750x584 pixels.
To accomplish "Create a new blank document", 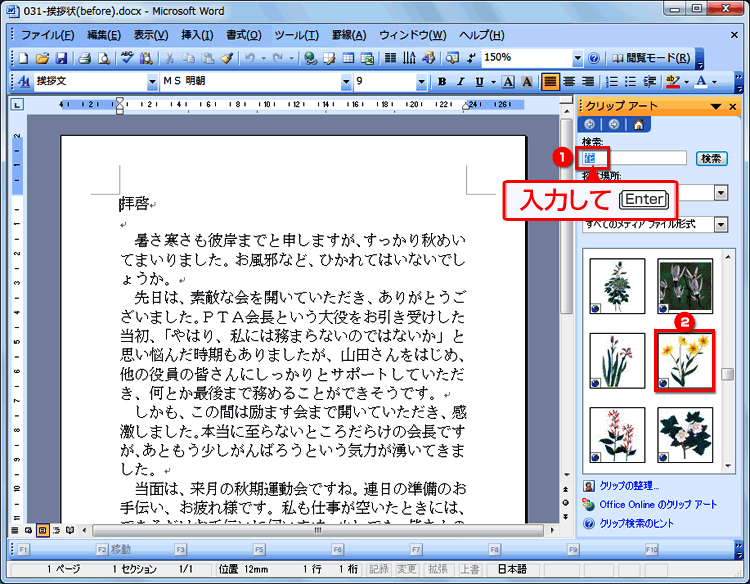I will click(23, 58).
